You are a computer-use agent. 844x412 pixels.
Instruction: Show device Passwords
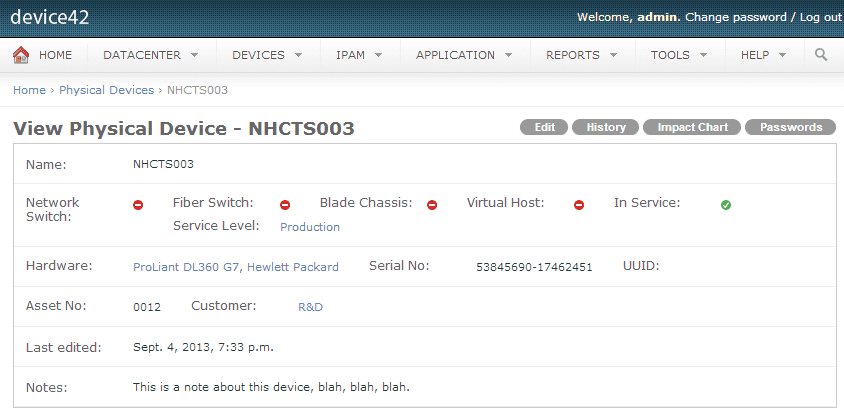pyautogui.click(x=791, y=127)
